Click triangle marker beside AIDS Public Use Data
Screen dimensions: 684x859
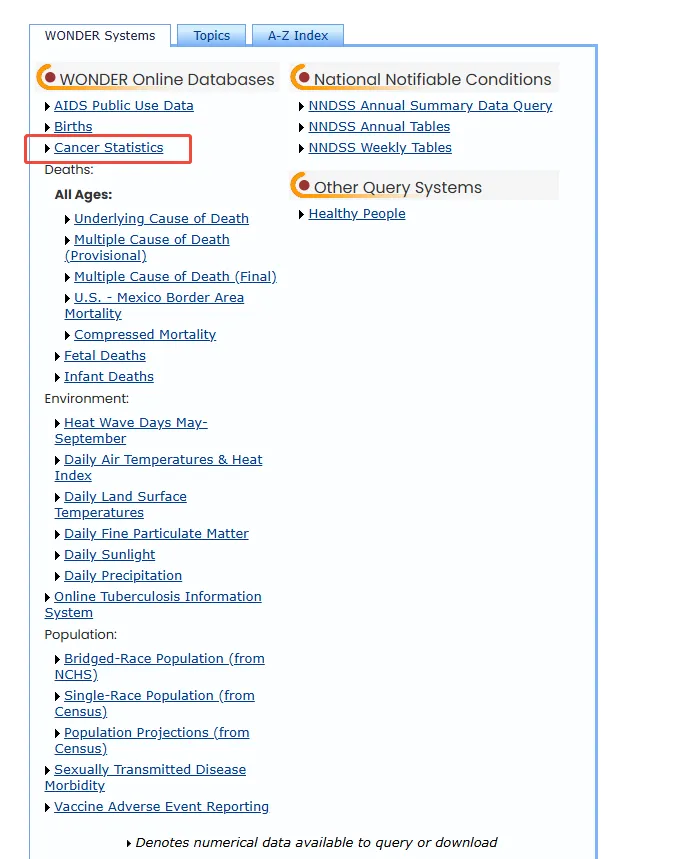[x=48, y=106]
